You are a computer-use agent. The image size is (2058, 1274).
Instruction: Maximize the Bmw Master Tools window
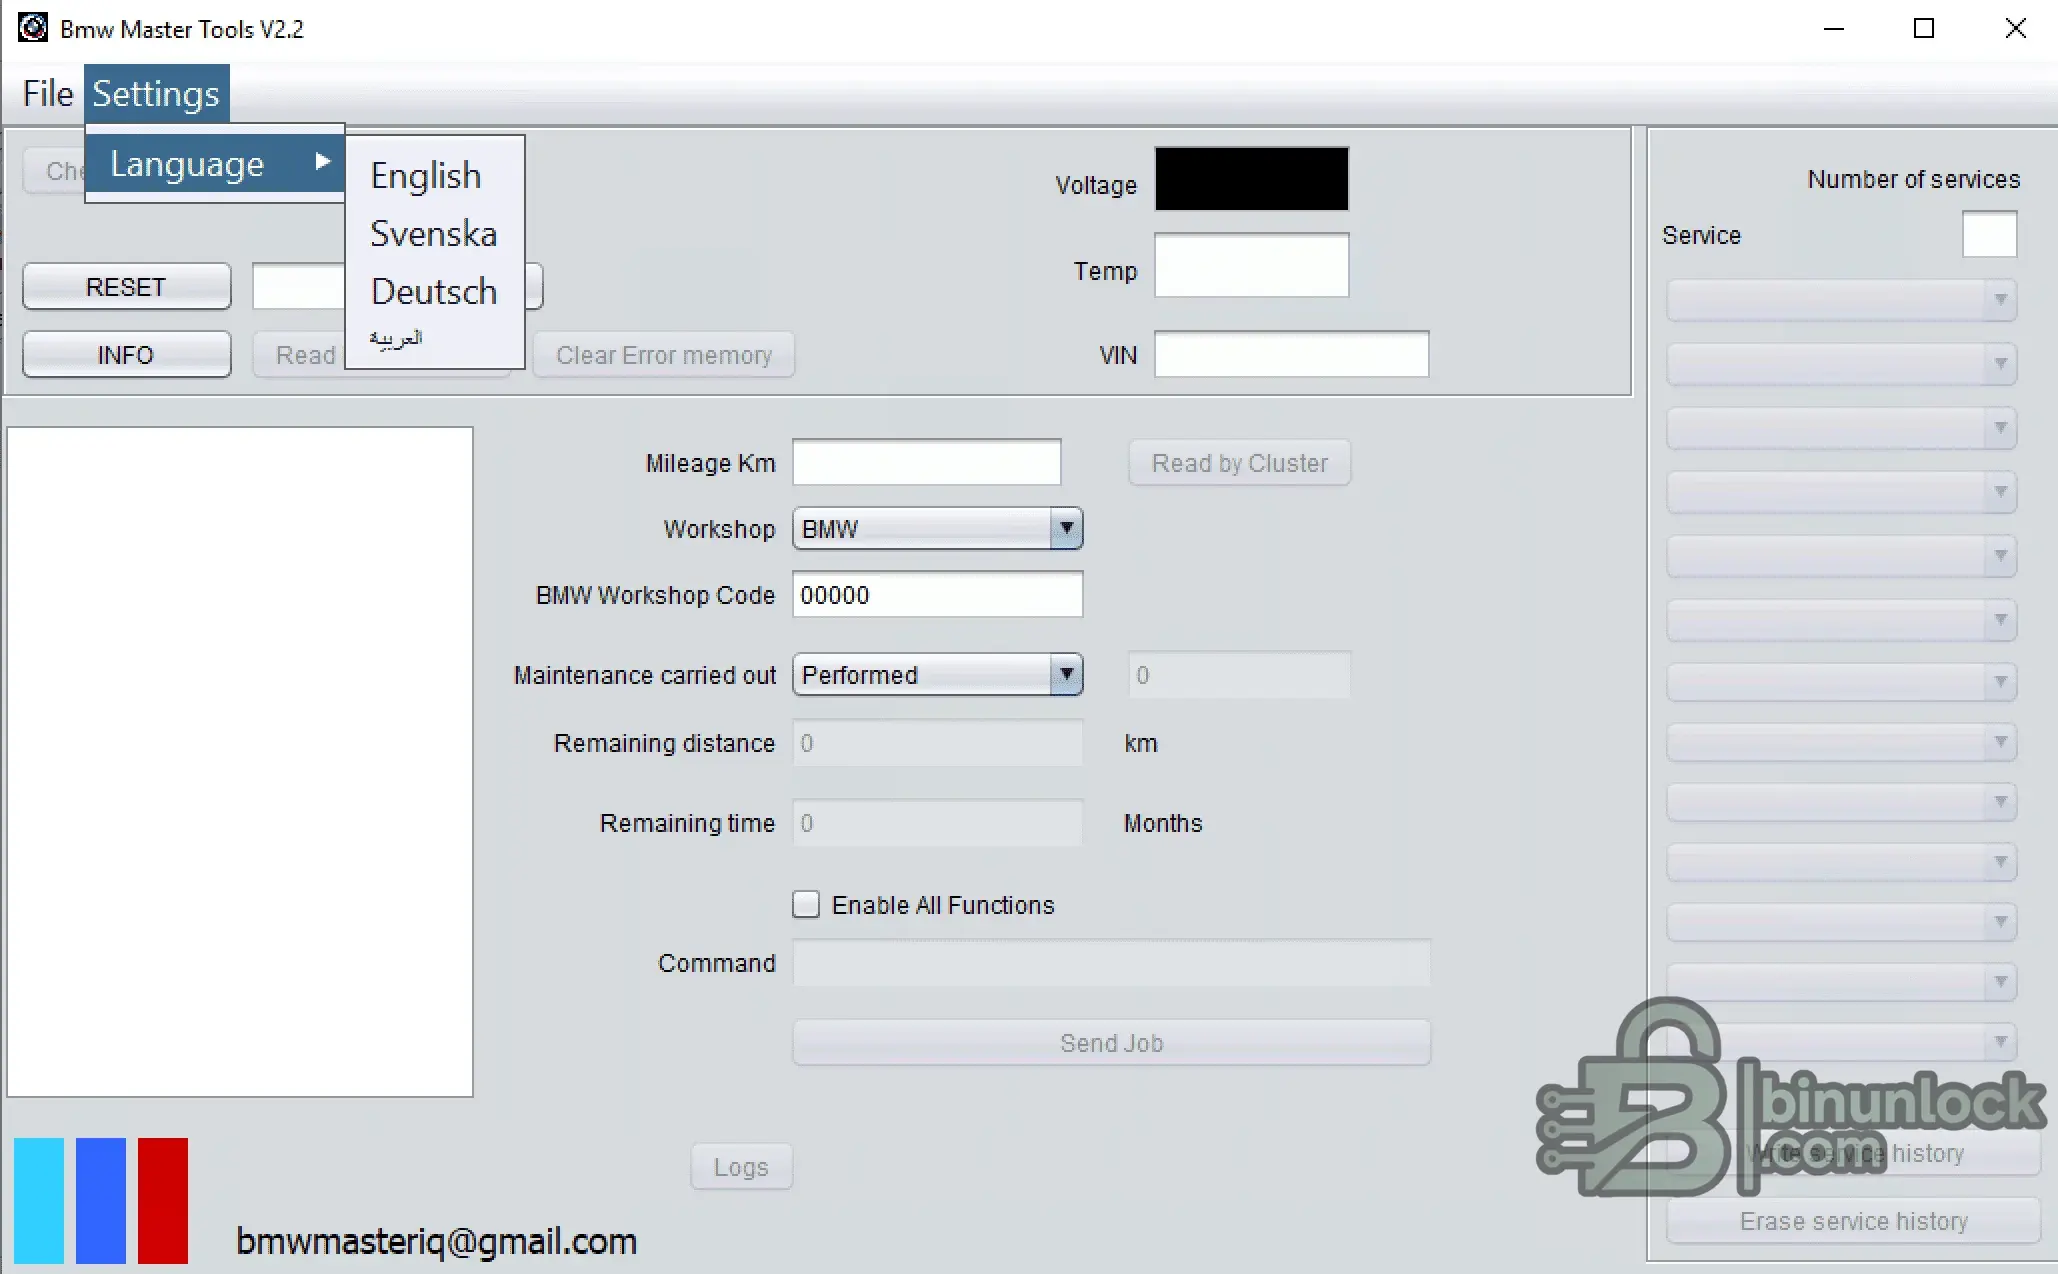pyautogui.click(x=1924, y=28)
